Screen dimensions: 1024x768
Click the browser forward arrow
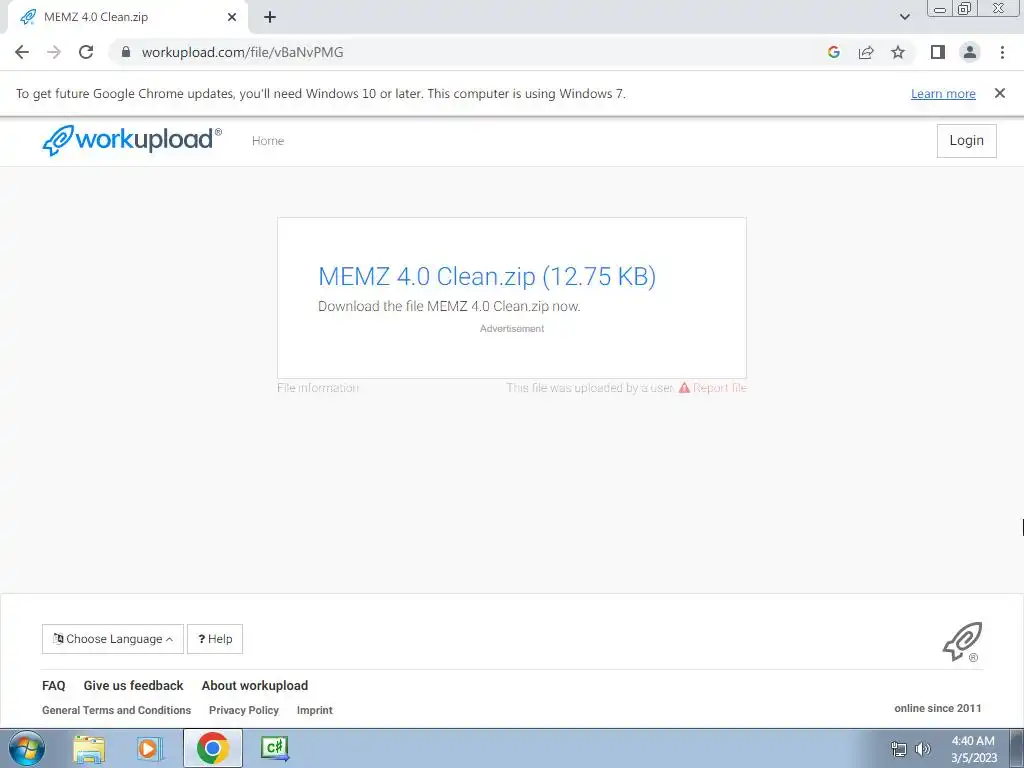(x=54, y=52)
